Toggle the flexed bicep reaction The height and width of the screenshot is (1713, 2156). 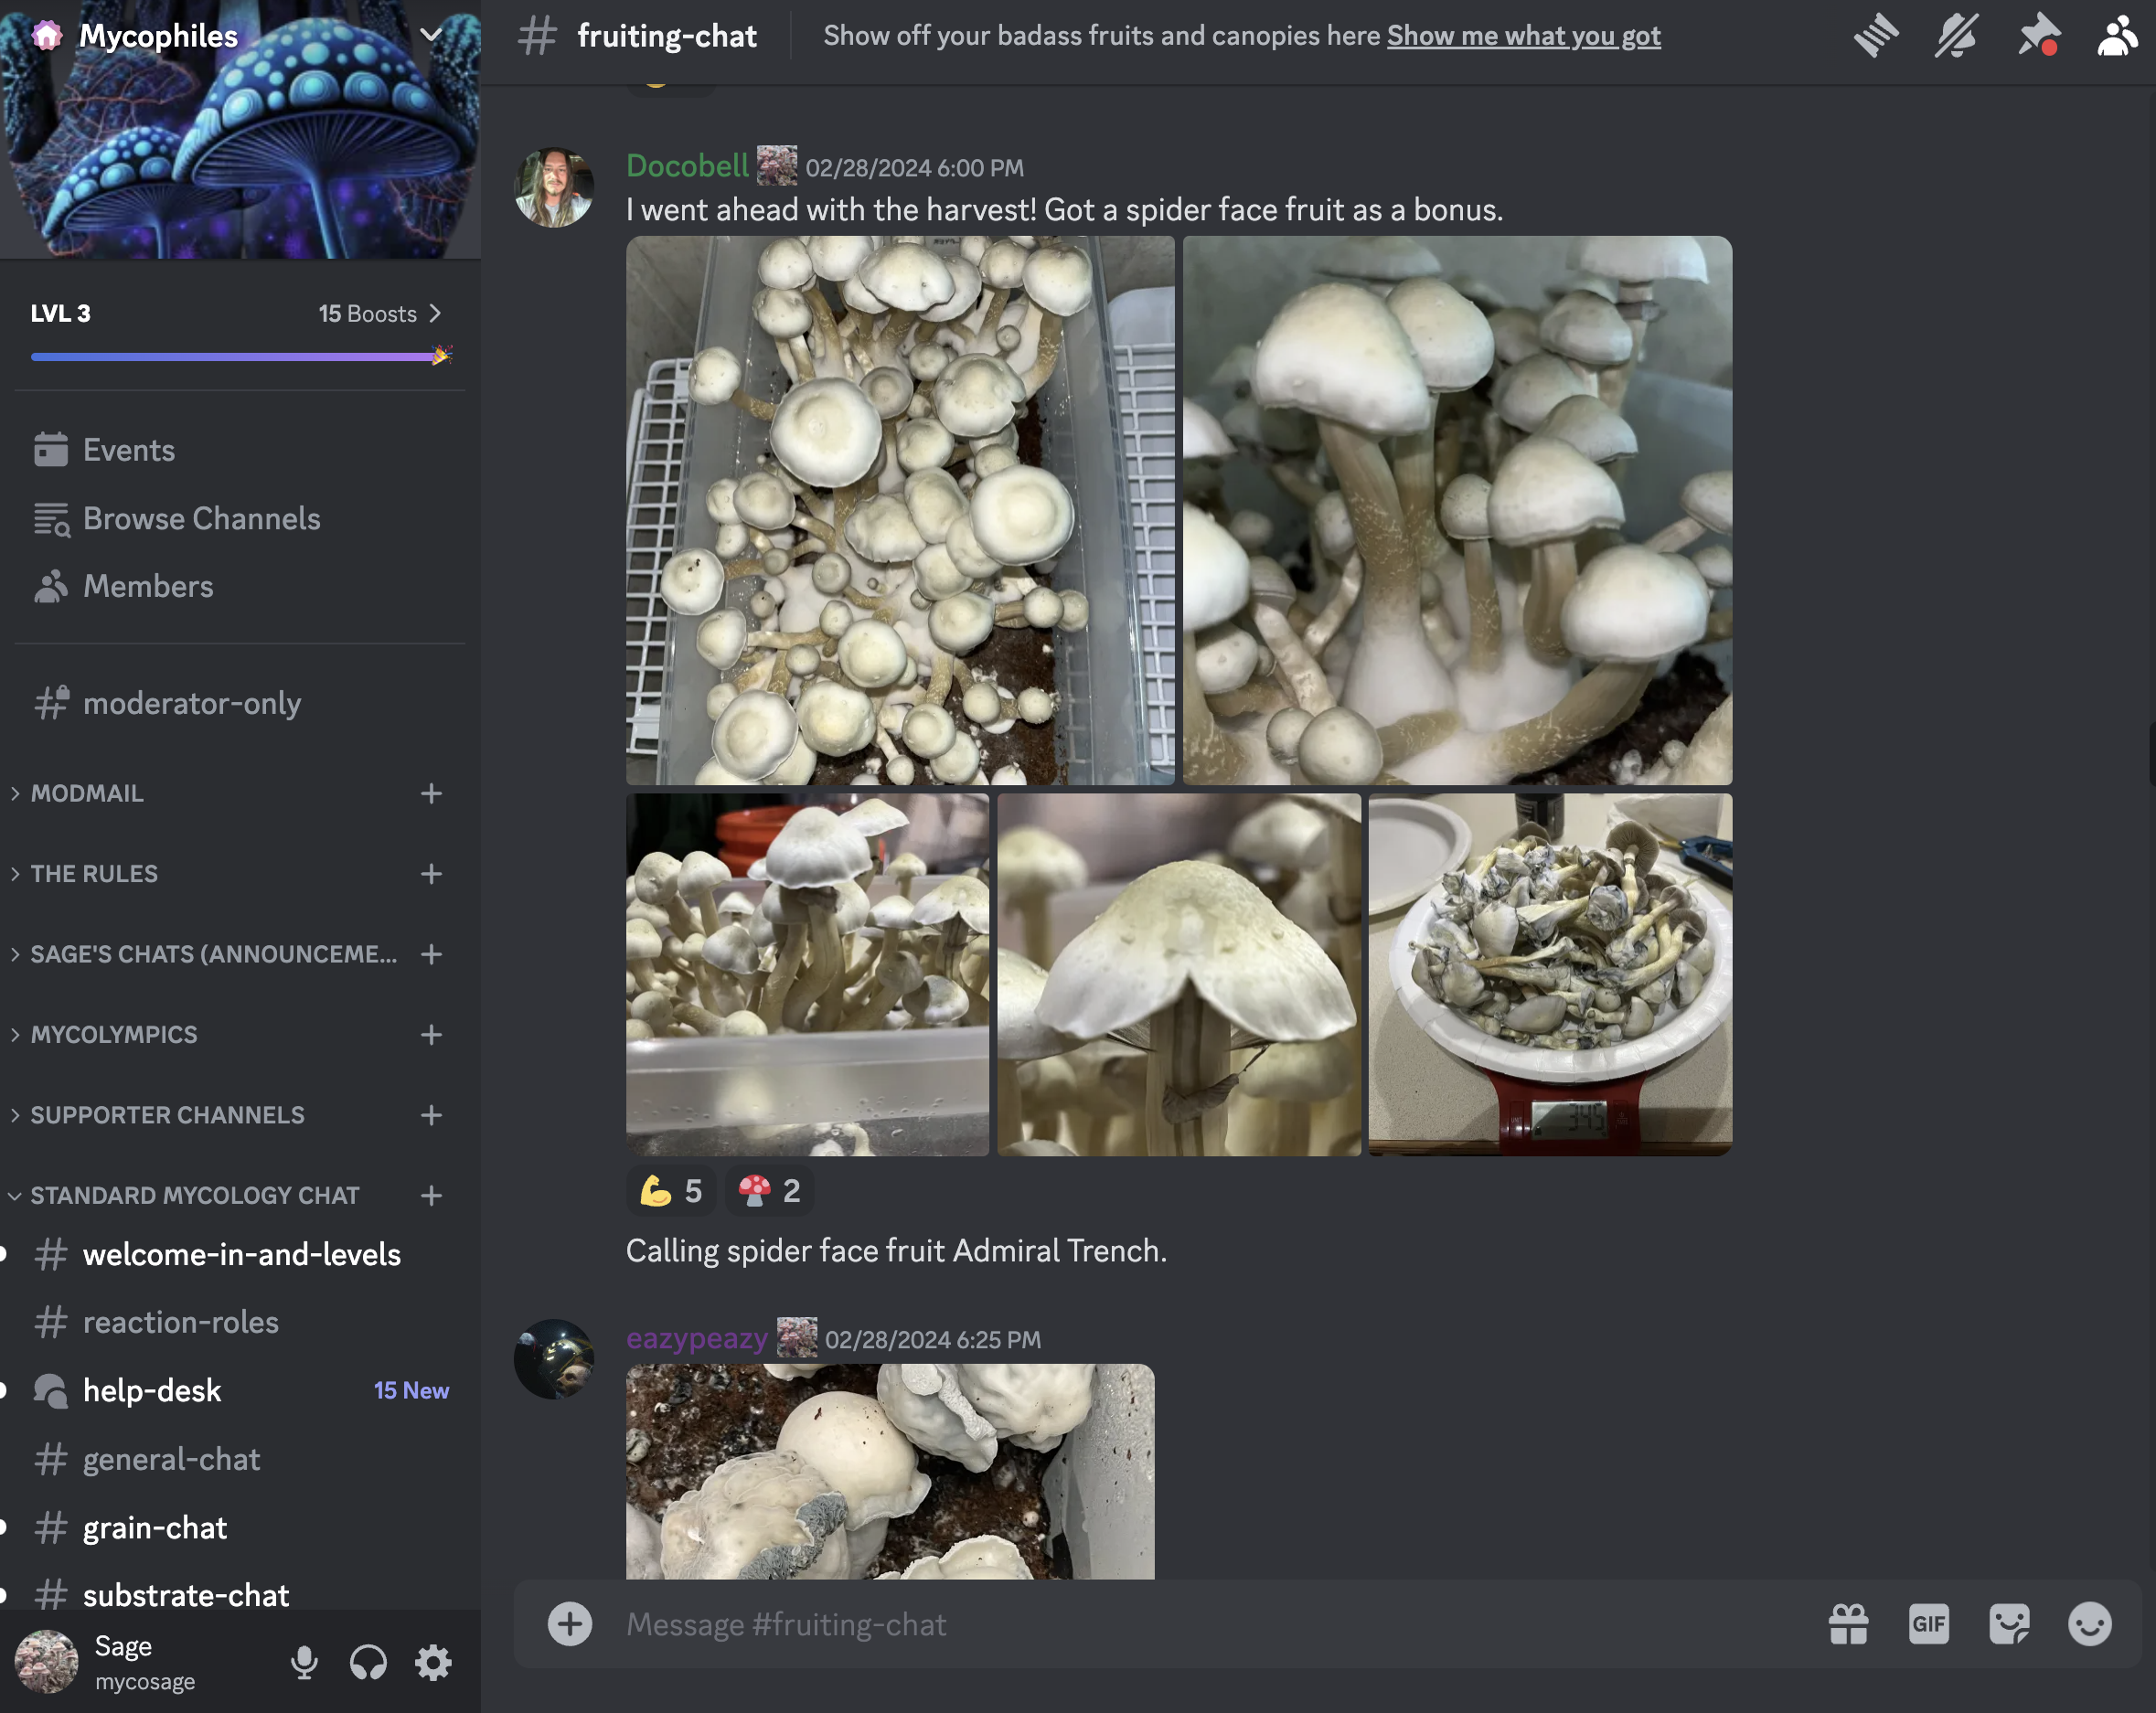(x=671, y=1191)
